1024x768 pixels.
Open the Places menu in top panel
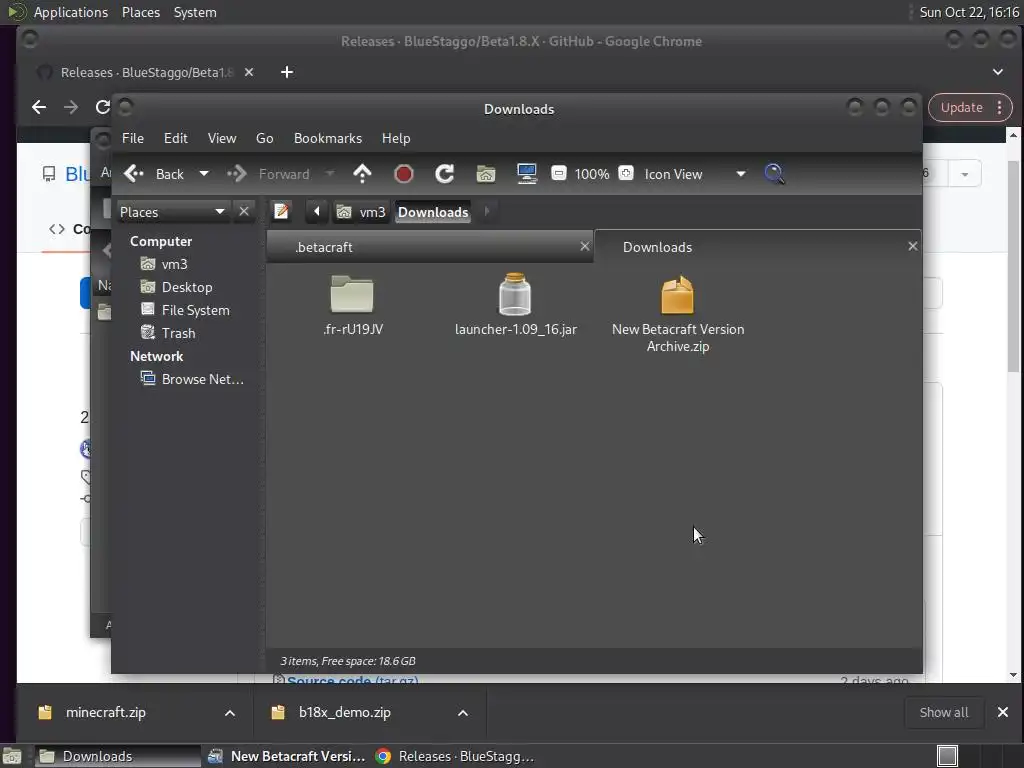pyautogui.click(x=140, y=12)
